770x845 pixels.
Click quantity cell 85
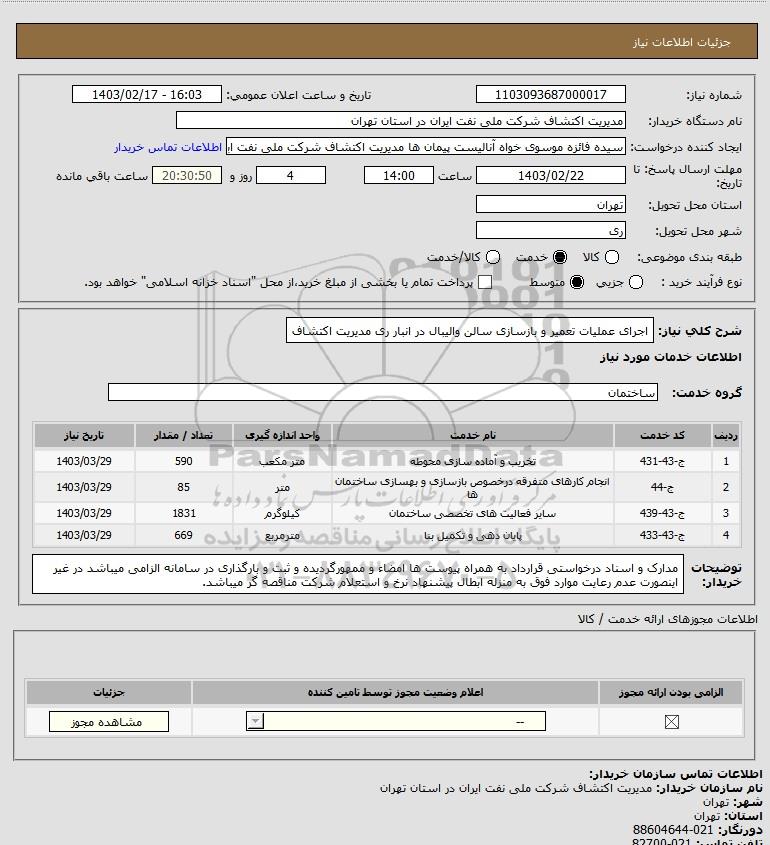pos(183,487)
